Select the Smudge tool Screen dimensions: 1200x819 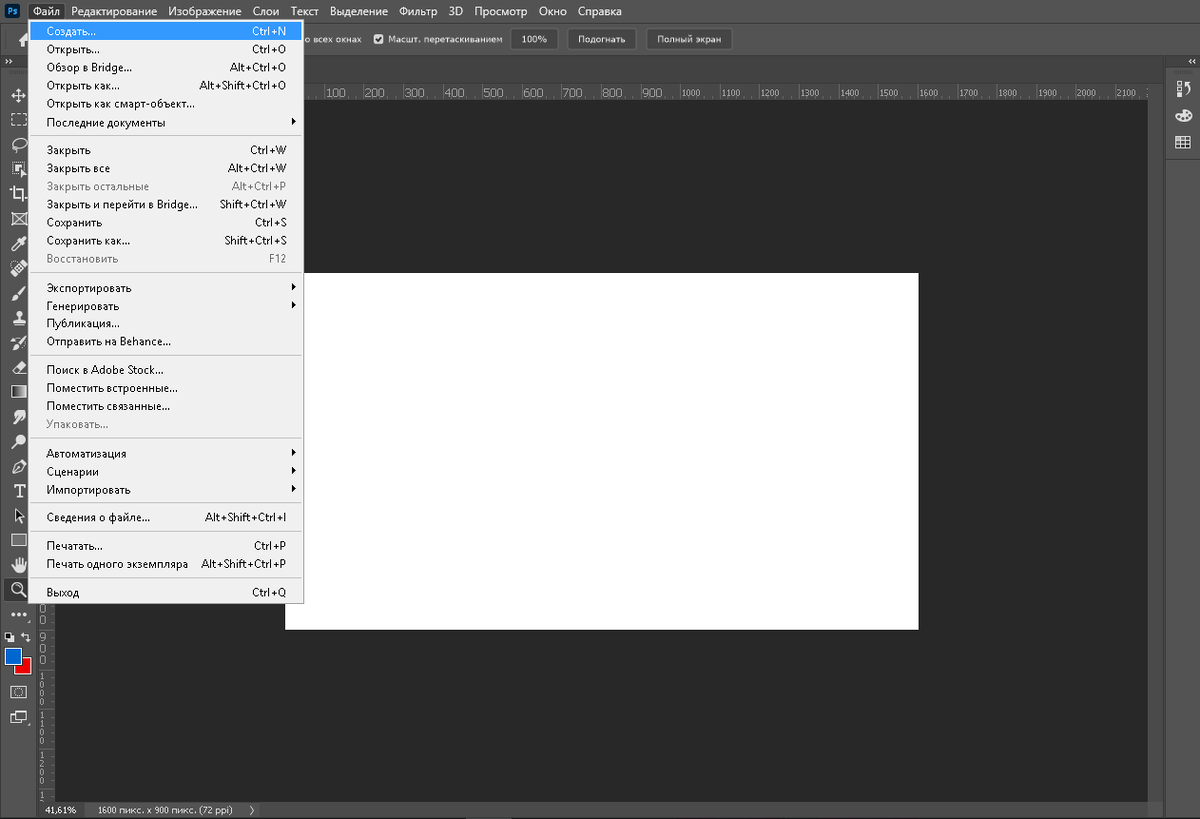(18, 417)
